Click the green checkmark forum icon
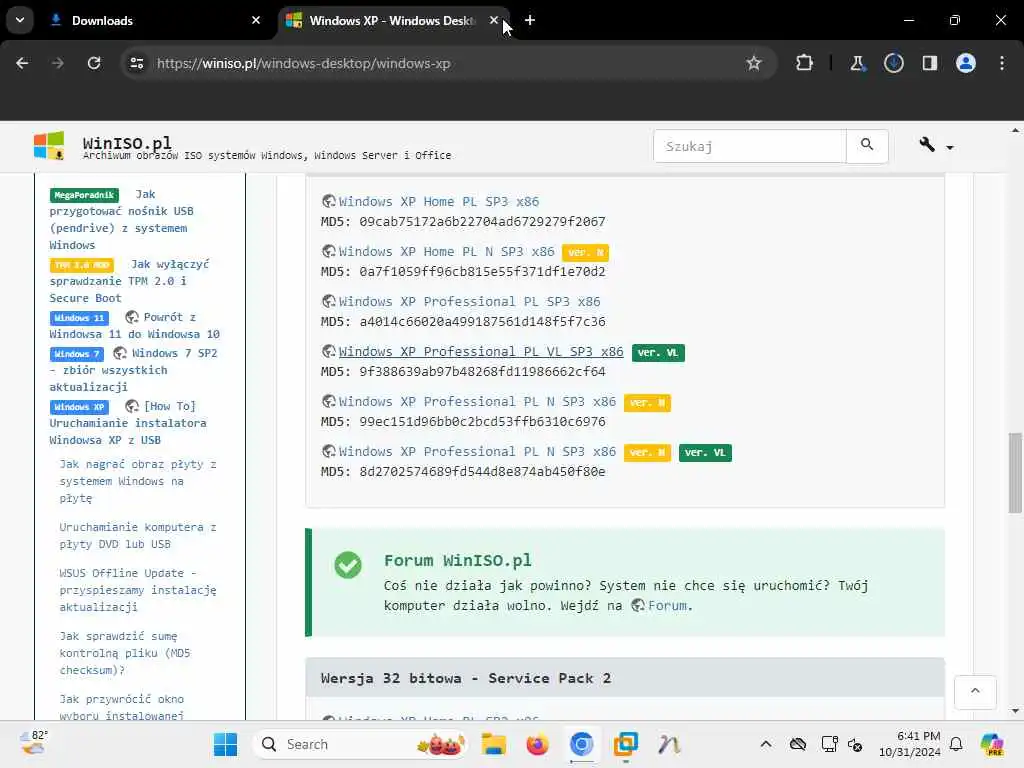1024x768 pixels. 348,565
